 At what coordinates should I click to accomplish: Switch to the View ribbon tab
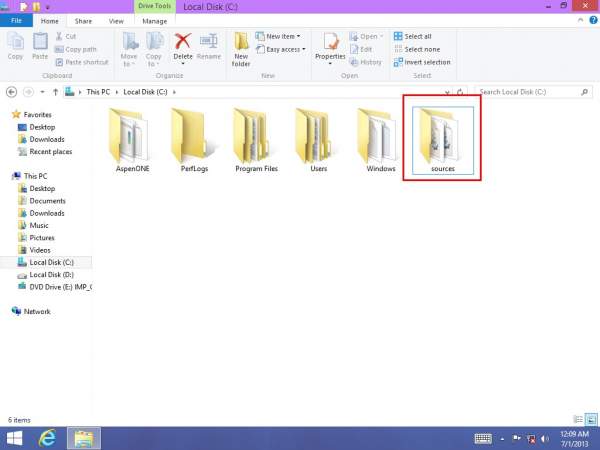pyautogui.click(x=116, y=21)
